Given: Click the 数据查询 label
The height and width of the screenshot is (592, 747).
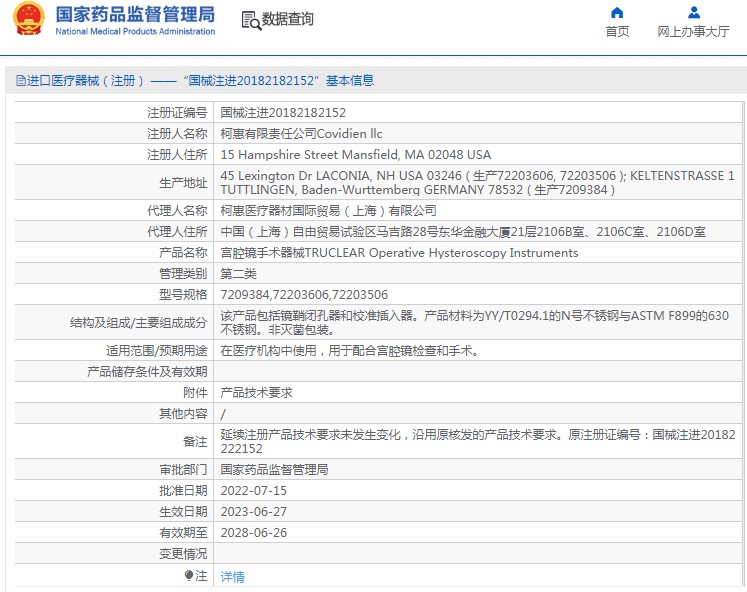Looking at the screenshot, I should click(x=287, y=19).
